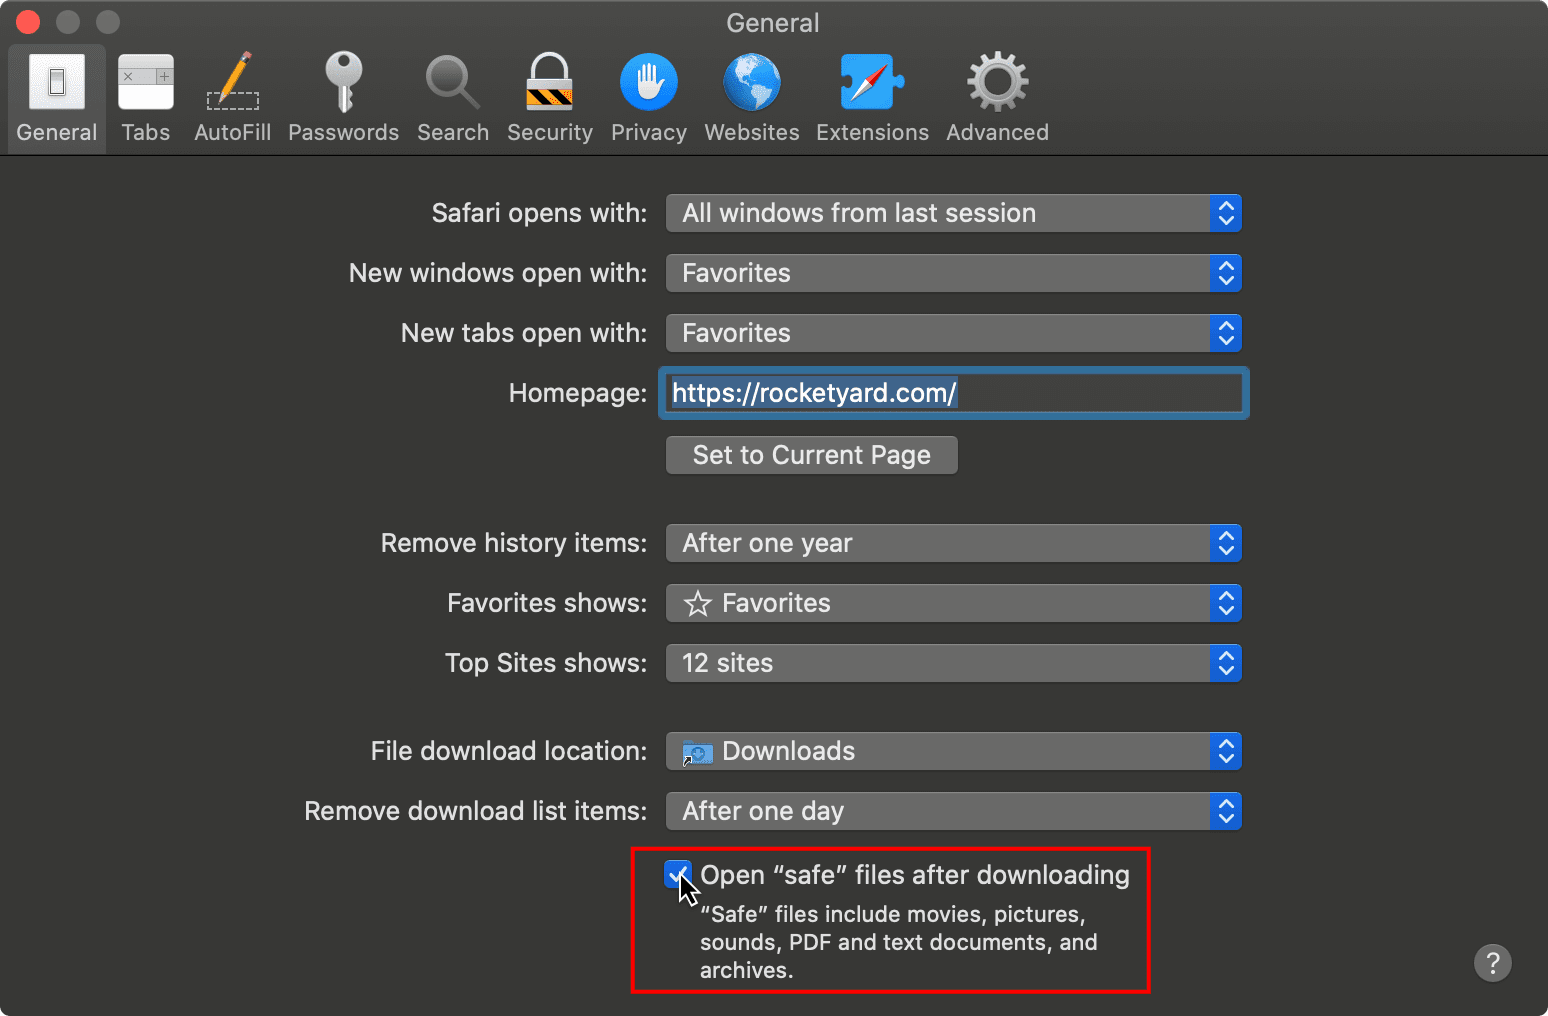Click the Set to Current Page button
This screenshot has width=1548, height=1016.
point(811,455)
